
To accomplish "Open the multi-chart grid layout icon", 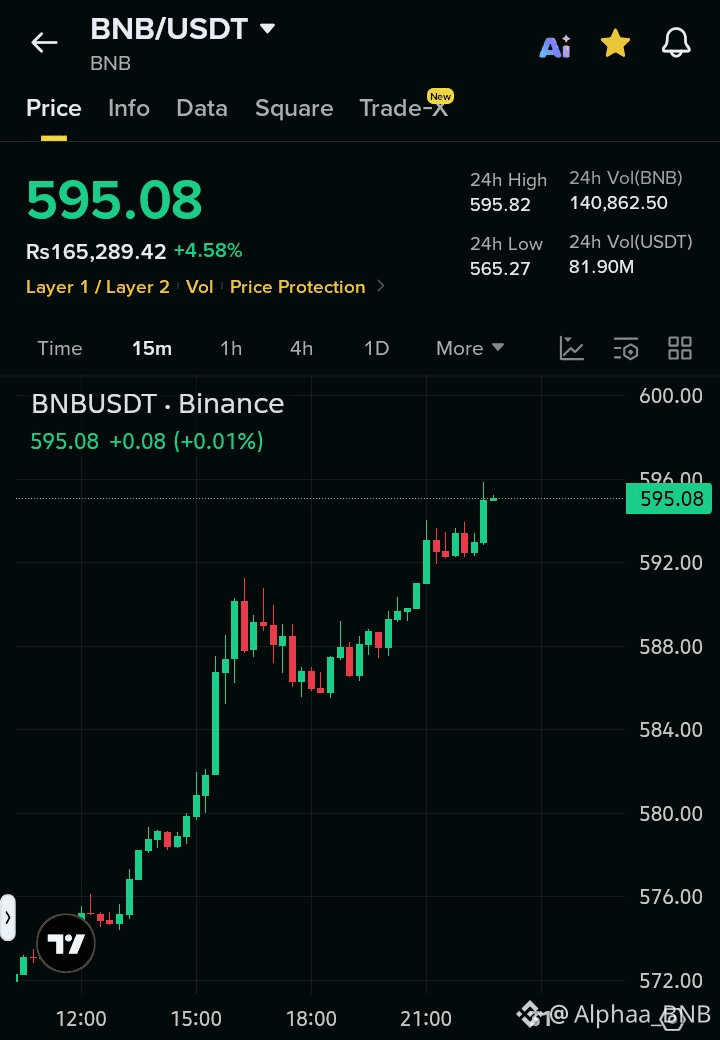I will 680,348.
